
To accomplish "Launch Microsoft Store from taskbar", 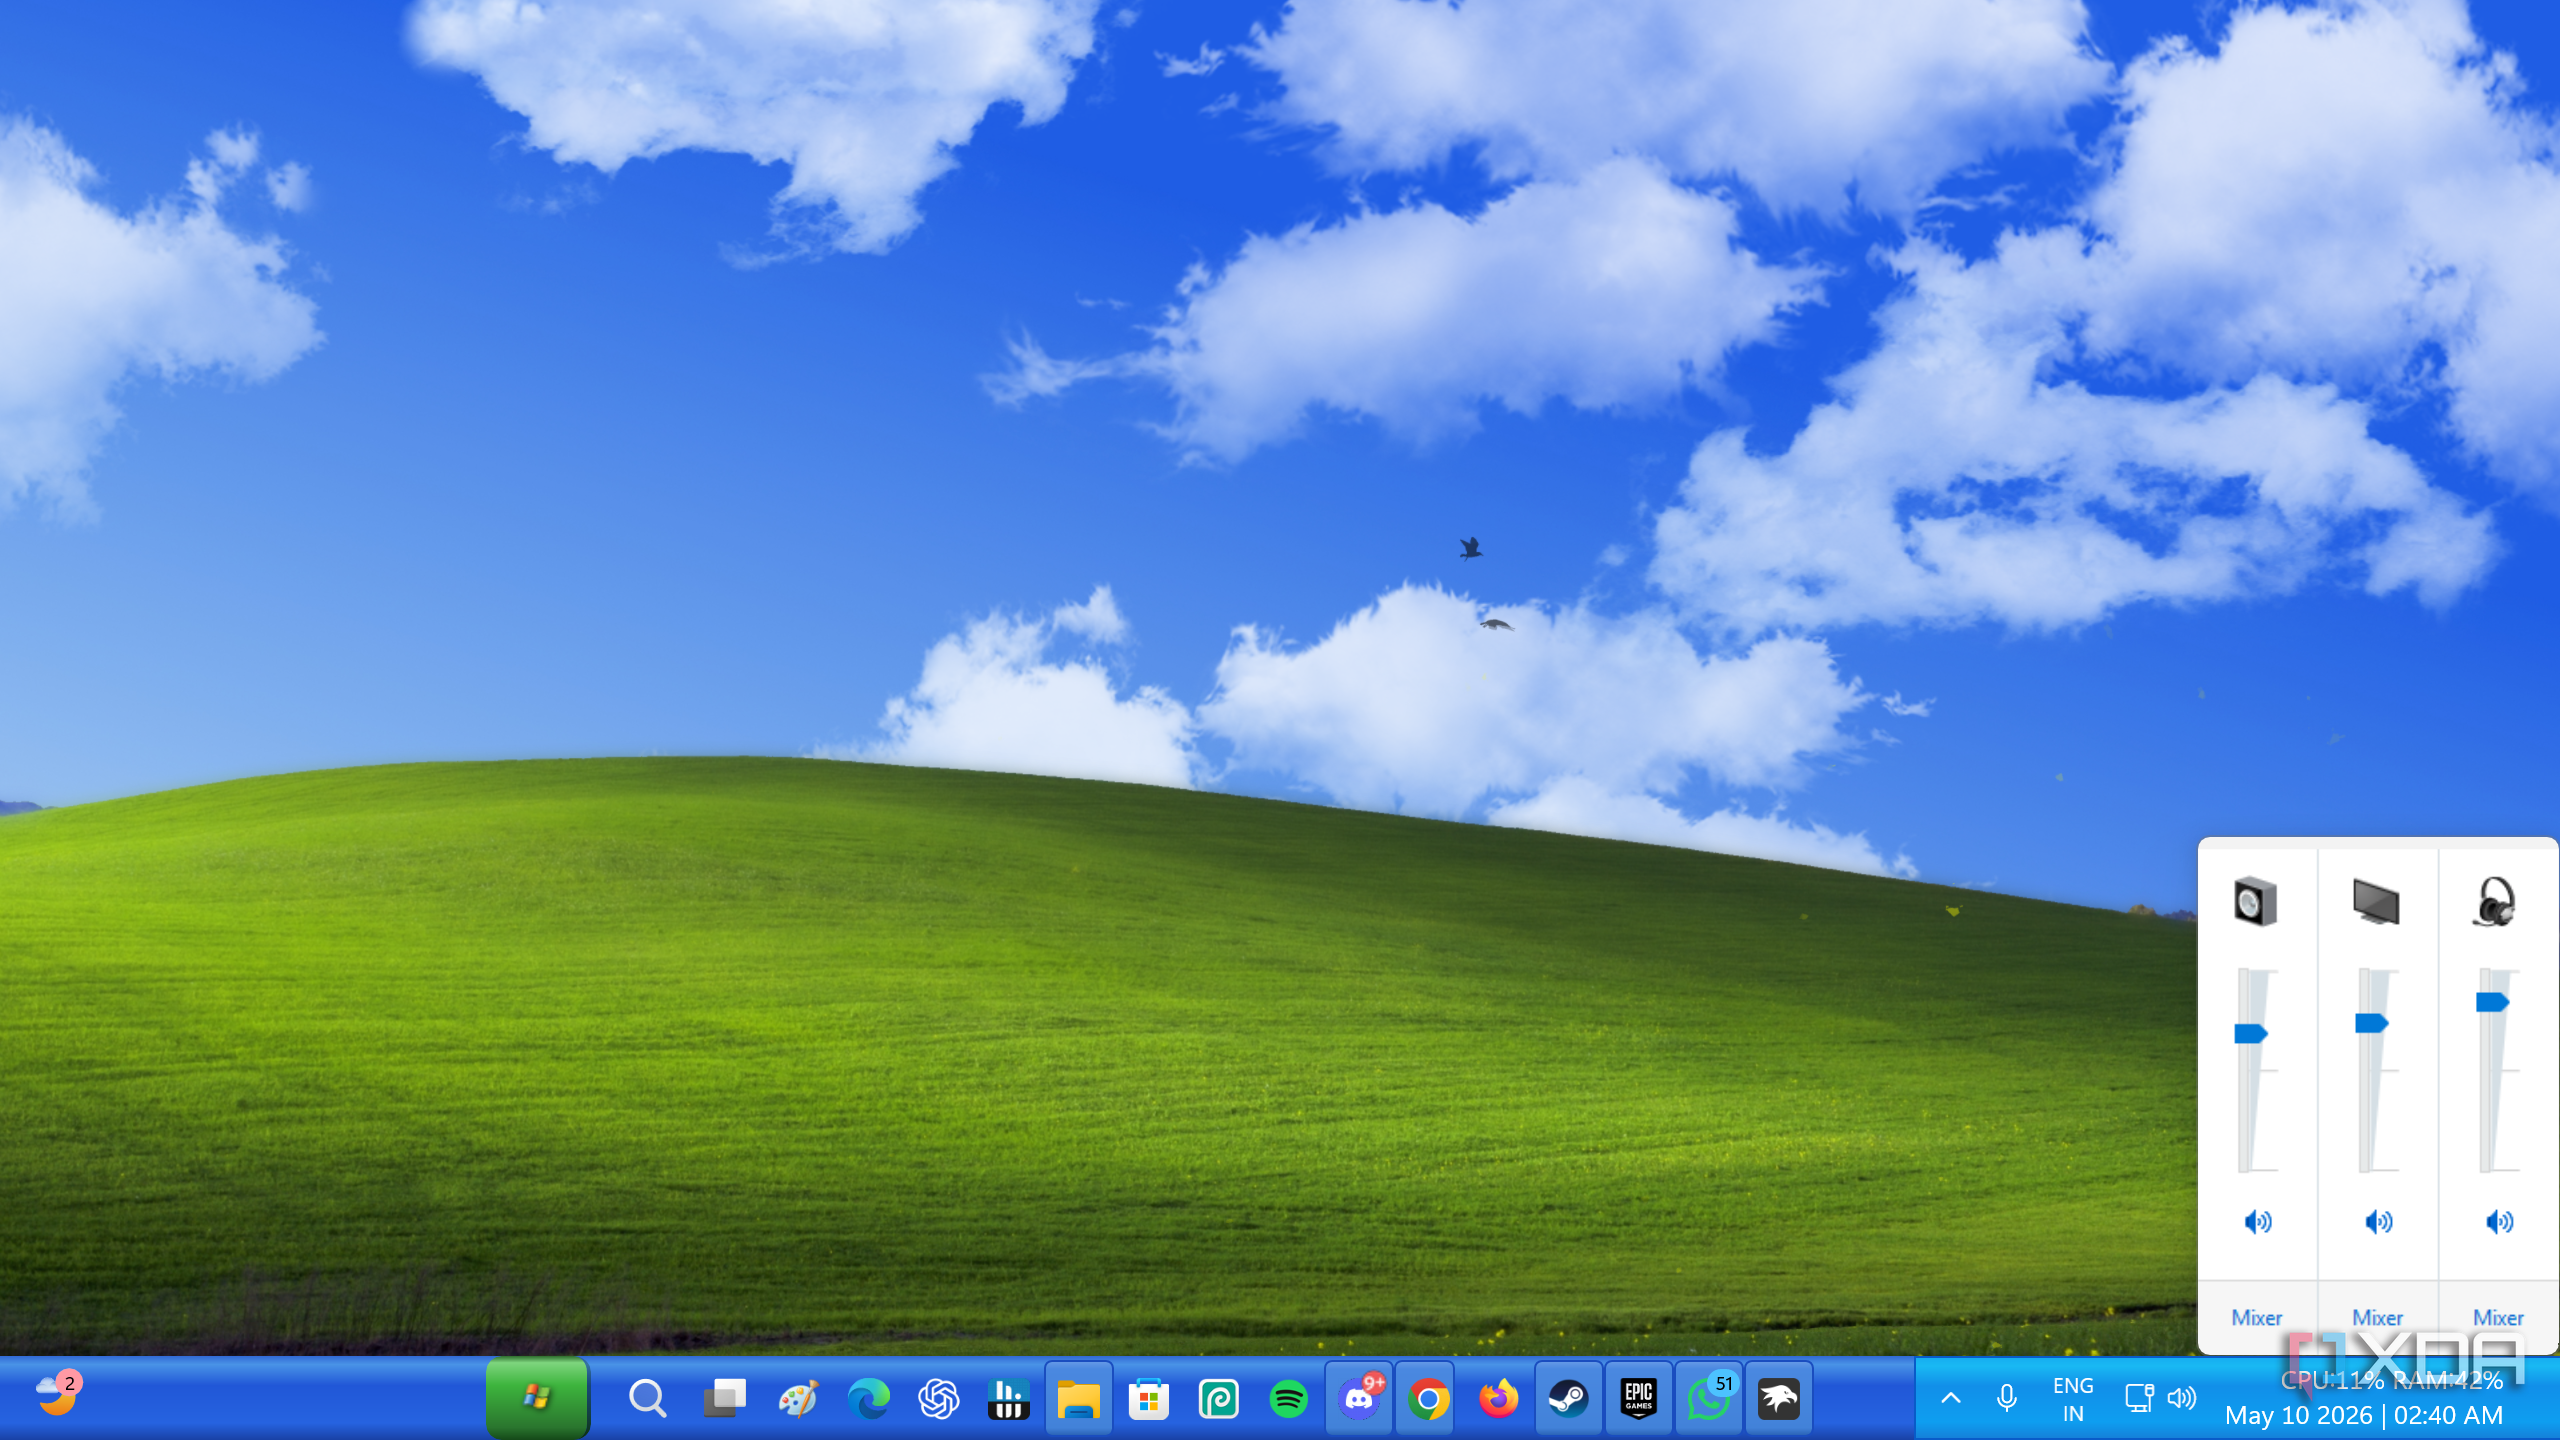I will point(1148,1398).
